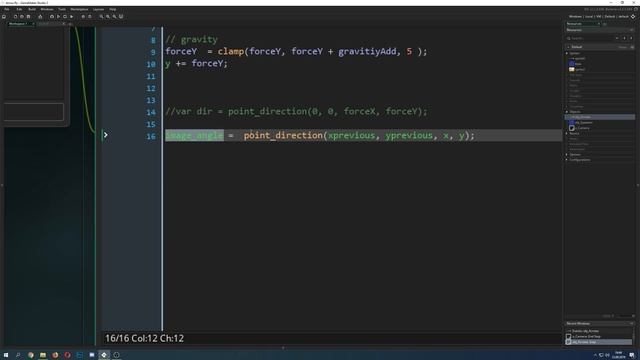Image resolution: width=640 pixels, height=360 pixels.
Task: Click the zoom out toolbar icon
Action: click(x=101, y=17)
